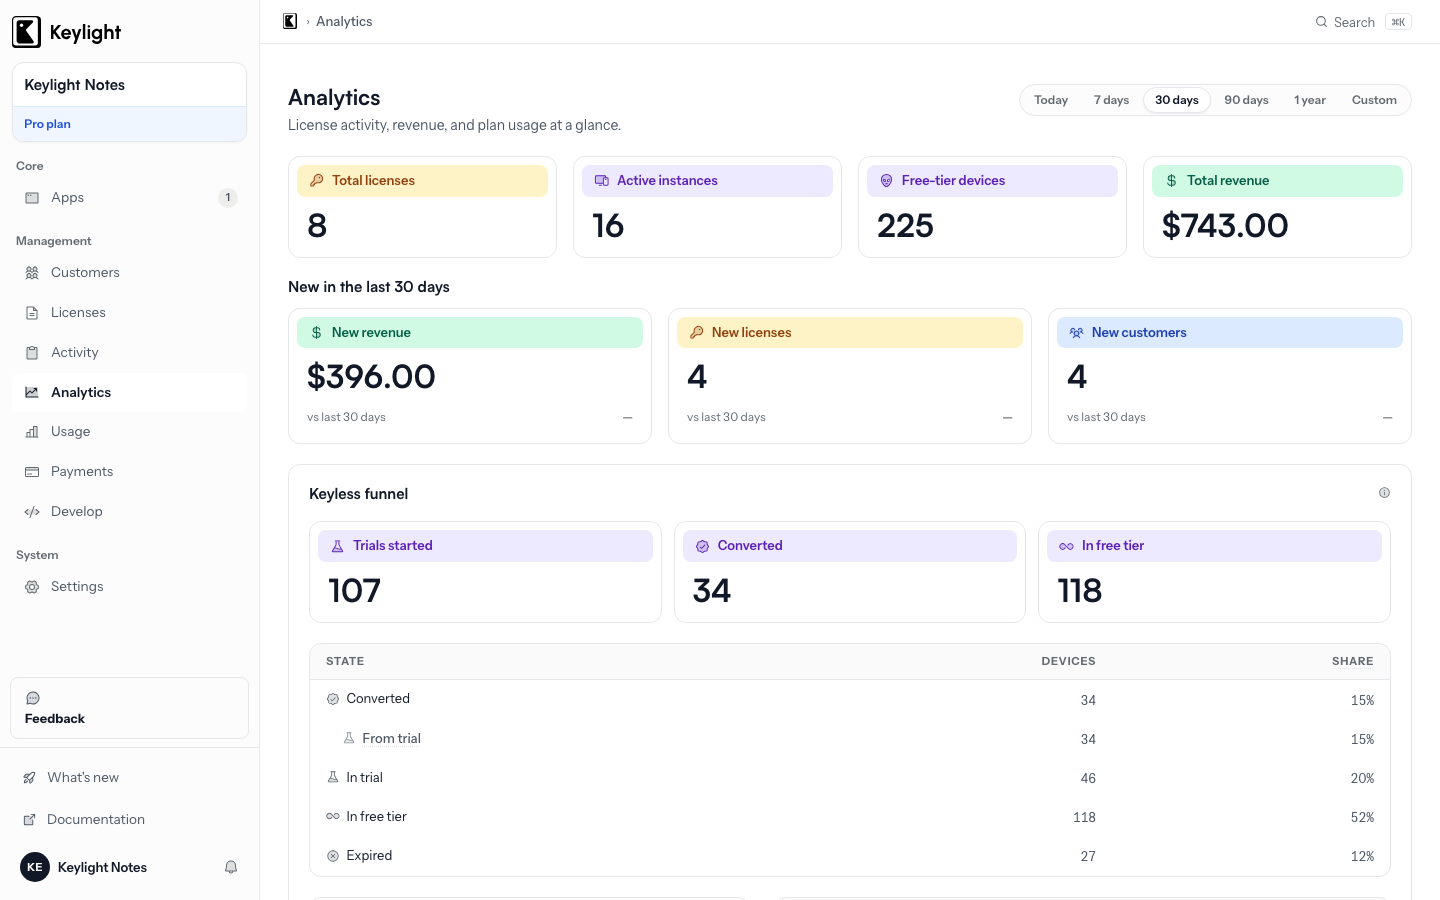Image resolution: width=1440 pixels, height=900 pixels.
Task: Select Analytics in the sidebar
Action: (129, 393)
